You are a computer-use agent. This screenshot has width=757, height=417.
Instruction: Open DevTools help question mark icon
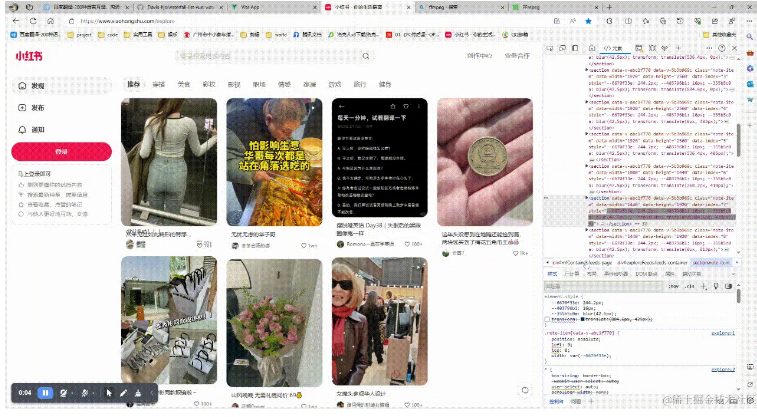coord(722,48)
